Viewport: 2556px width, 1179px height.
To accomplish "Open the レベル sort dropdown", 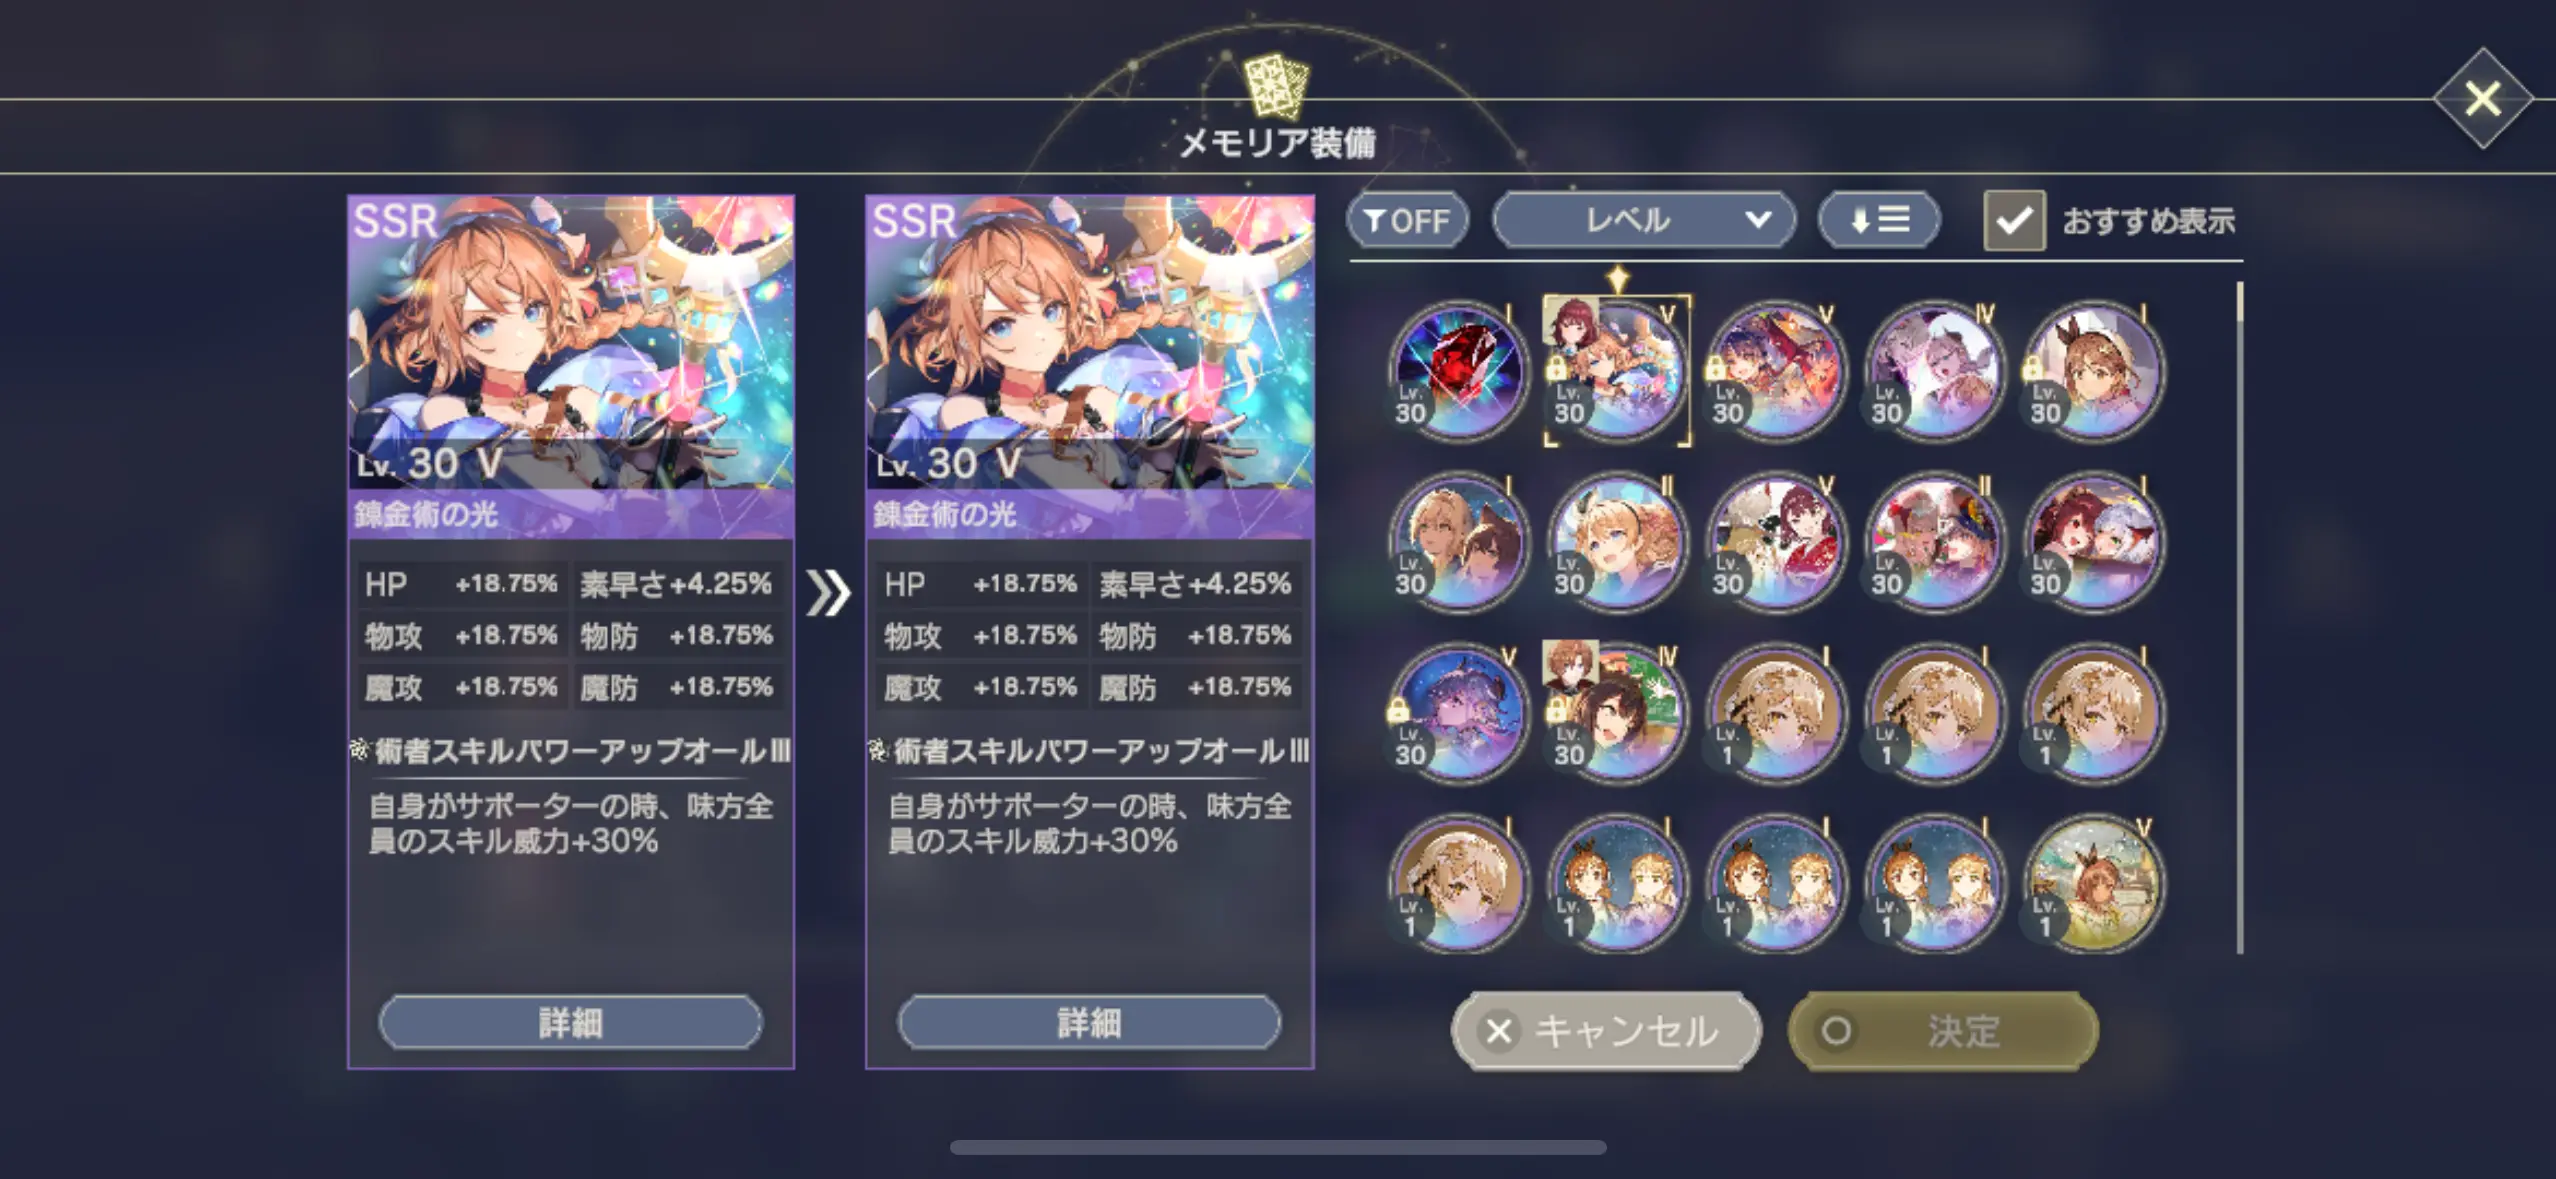I will 1644,220.
